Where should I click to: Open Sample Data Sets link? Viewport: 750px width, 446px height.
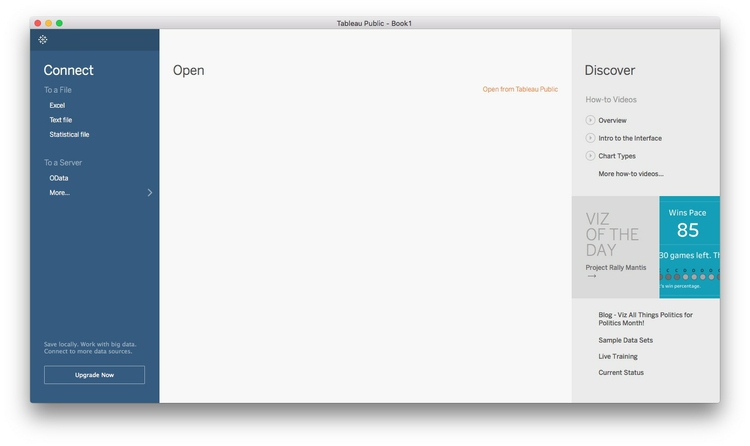coord(626,340)
